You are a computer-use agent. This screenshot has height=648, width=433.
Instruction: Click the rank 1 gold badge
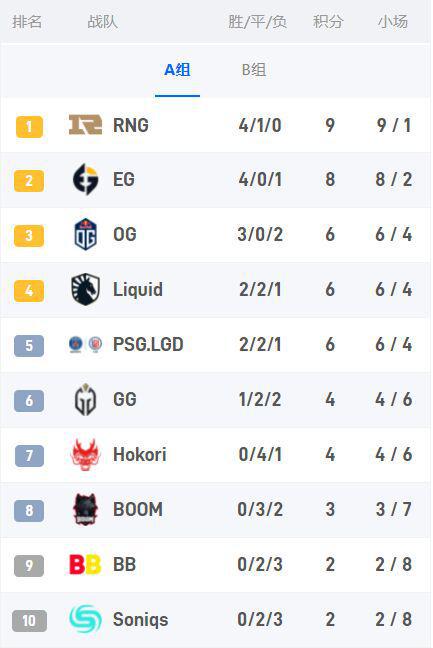(x=29, y=126)
